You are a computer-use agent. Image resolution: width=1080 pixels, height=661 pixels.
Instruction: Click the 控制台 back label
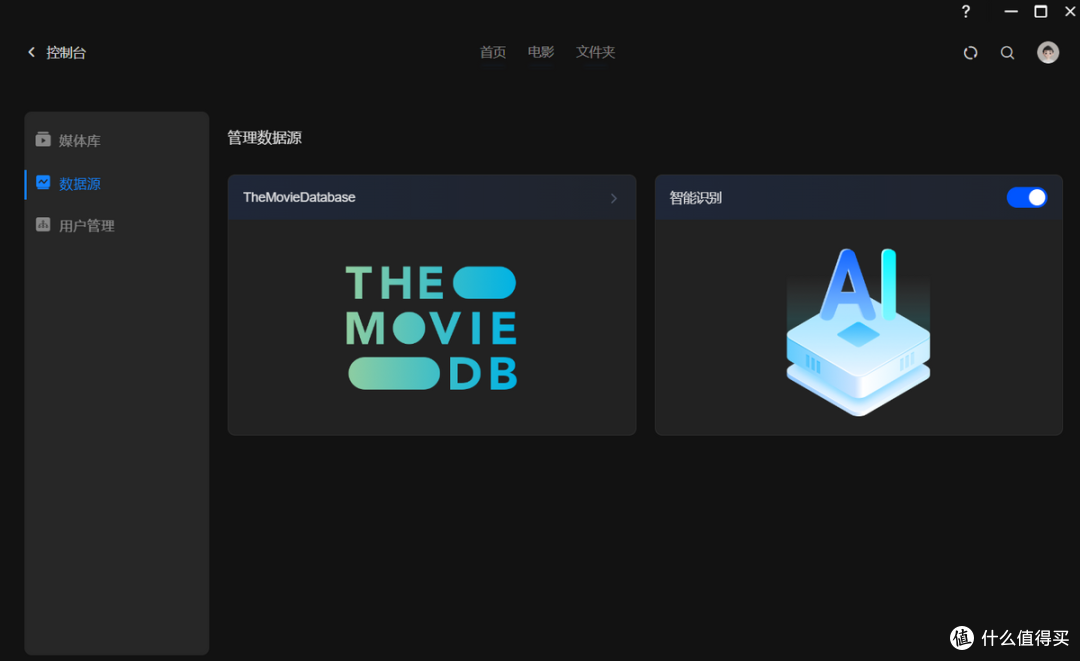(x=66, y=53)
